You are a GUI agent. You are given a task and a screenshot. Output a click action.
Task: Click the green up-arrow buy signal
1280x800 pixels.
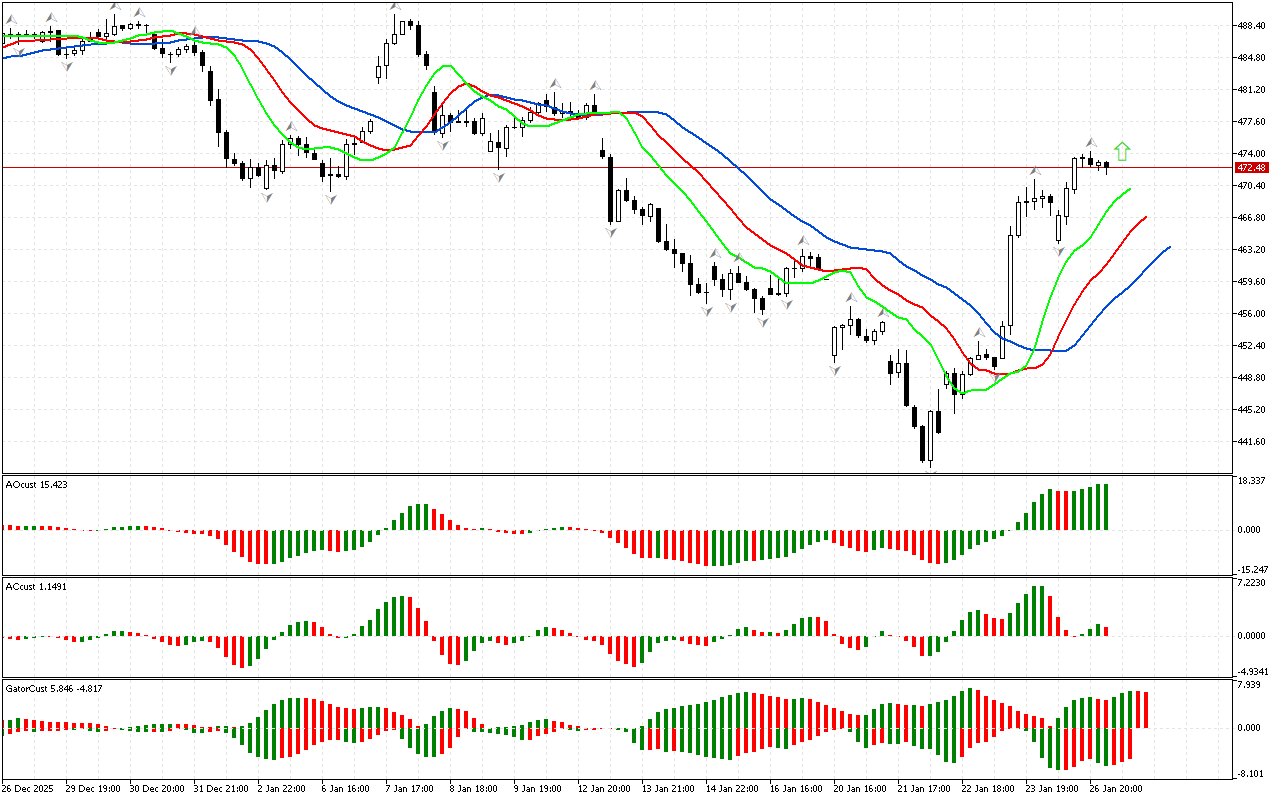coord(1122,151)
